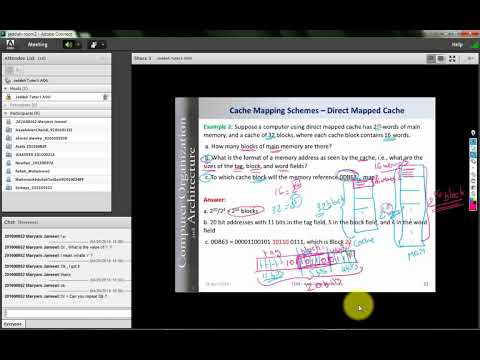
Task: Click chat message 'What is the value of'
Action: click(x=58, y=247)
